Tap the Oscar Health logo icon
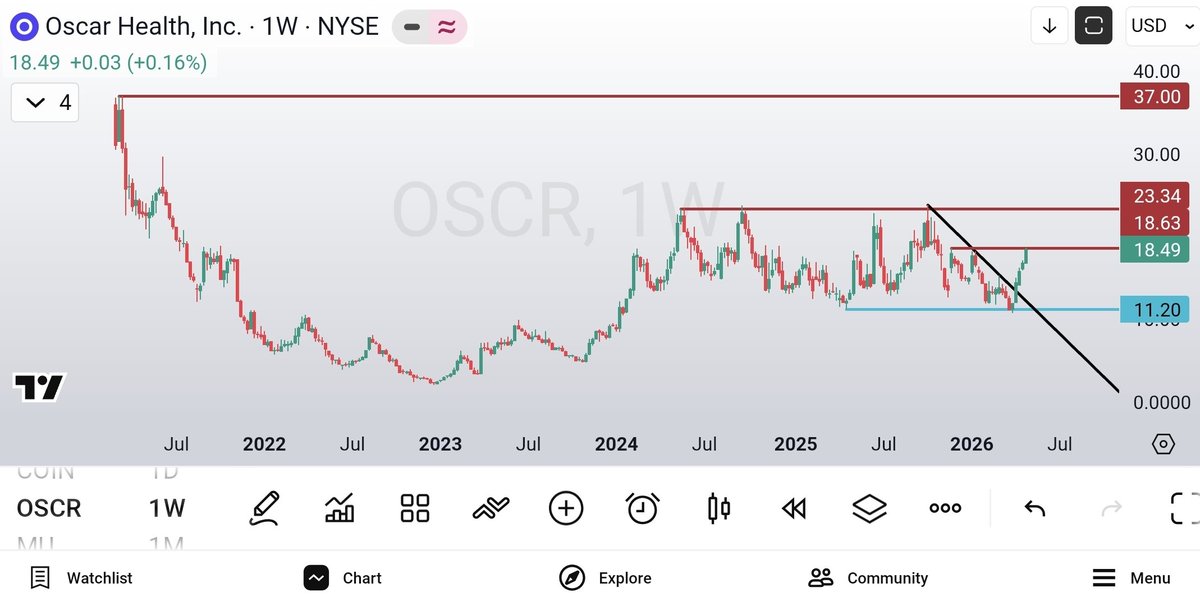Image resolution: width=1200 pixels, height=606 pixels. click(23, 27)
